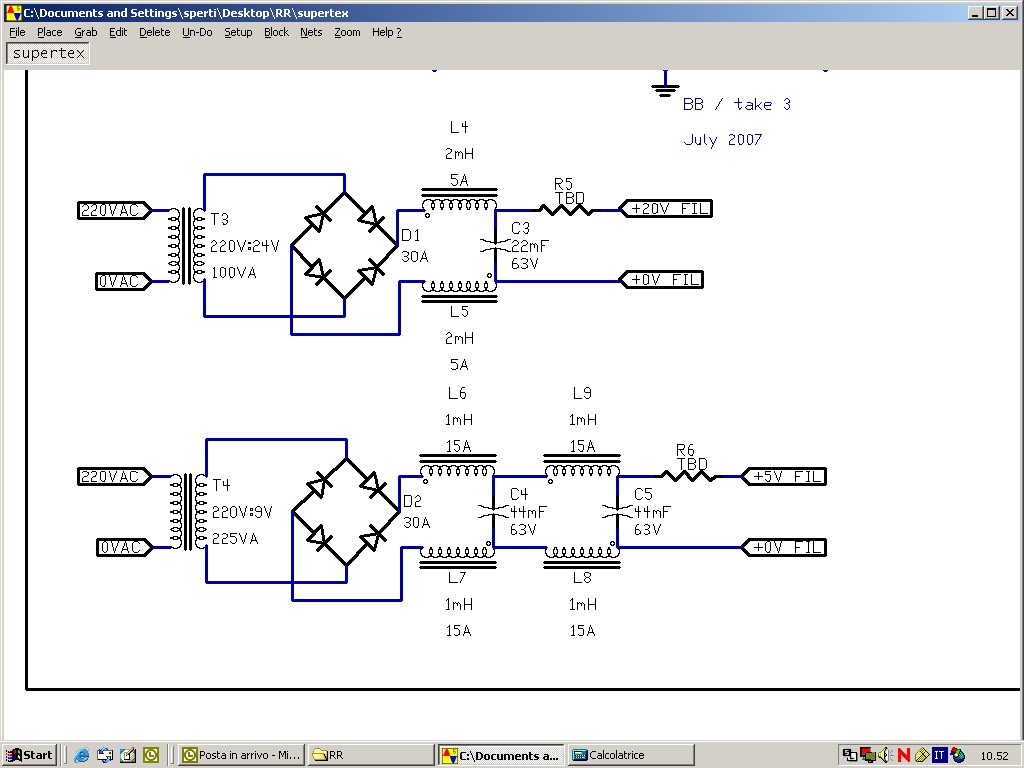Select resistor R6 symbol
Screen dimensions: 1024x768
point(688,477)
